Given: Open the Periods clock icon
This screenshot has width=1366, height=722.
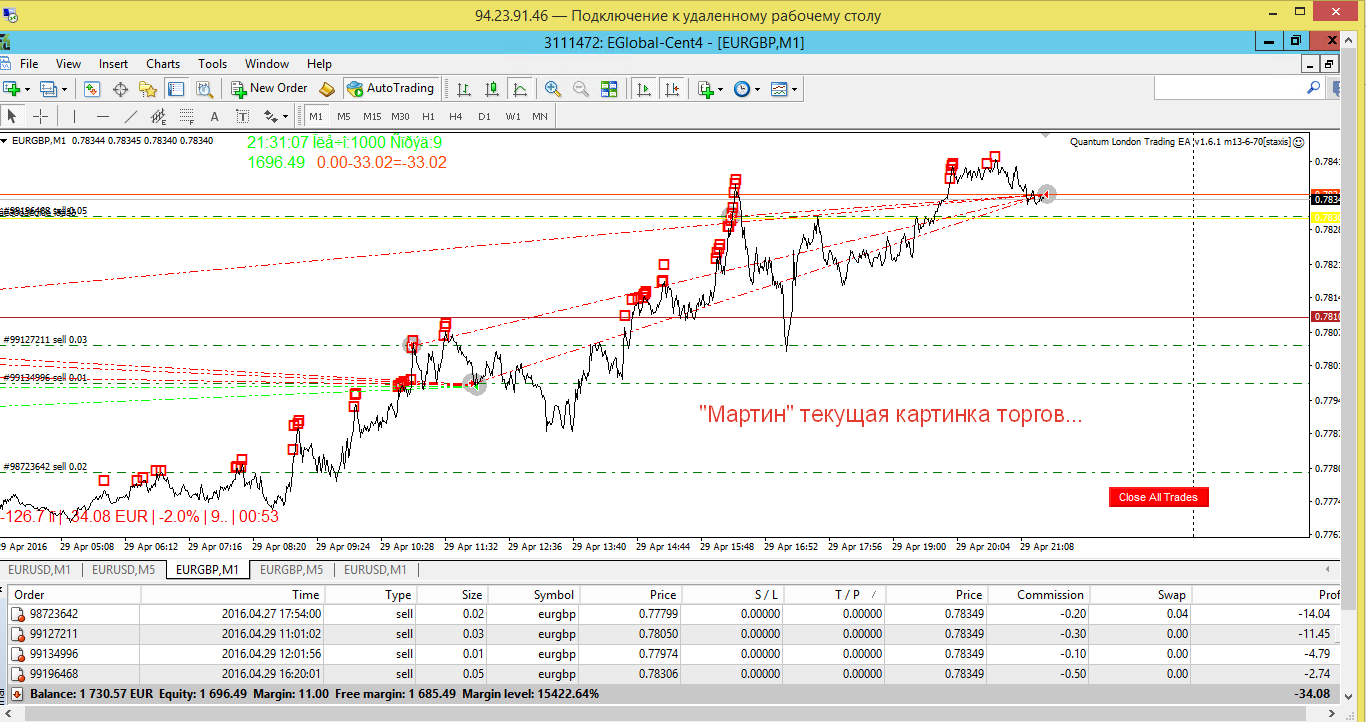Looking at the screenshot, I should pyautogui.click(x=742, y=89).
